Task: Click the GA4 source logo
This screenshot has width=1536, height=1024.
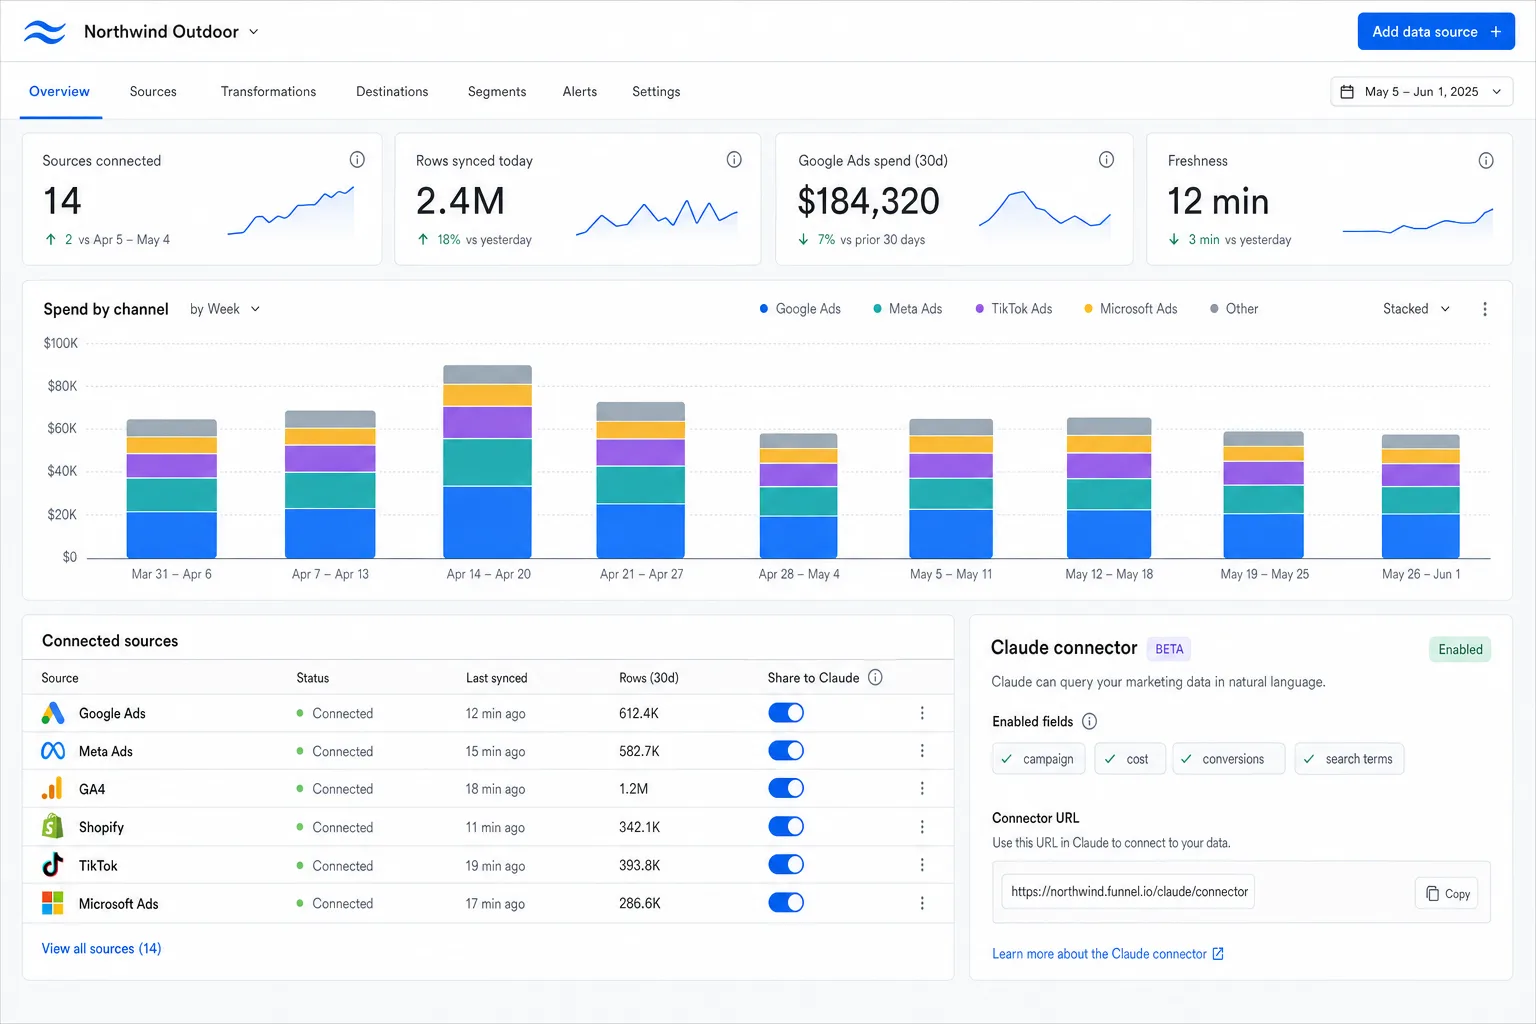Action: pos(53,789)
